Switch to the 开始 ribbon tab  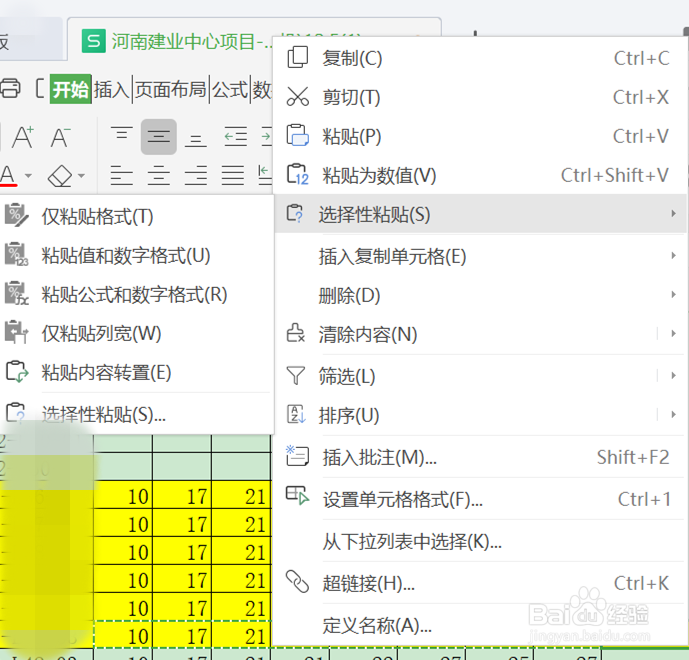coord(70,89)
